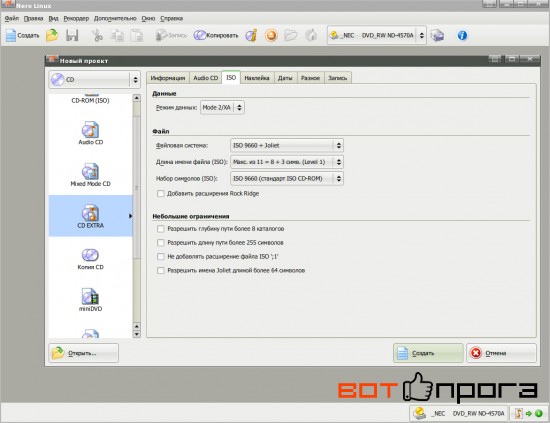This screenshot has height=423, width=550.
Task: Click the green arrow icon in the status bar
Action: click(529, 414)
